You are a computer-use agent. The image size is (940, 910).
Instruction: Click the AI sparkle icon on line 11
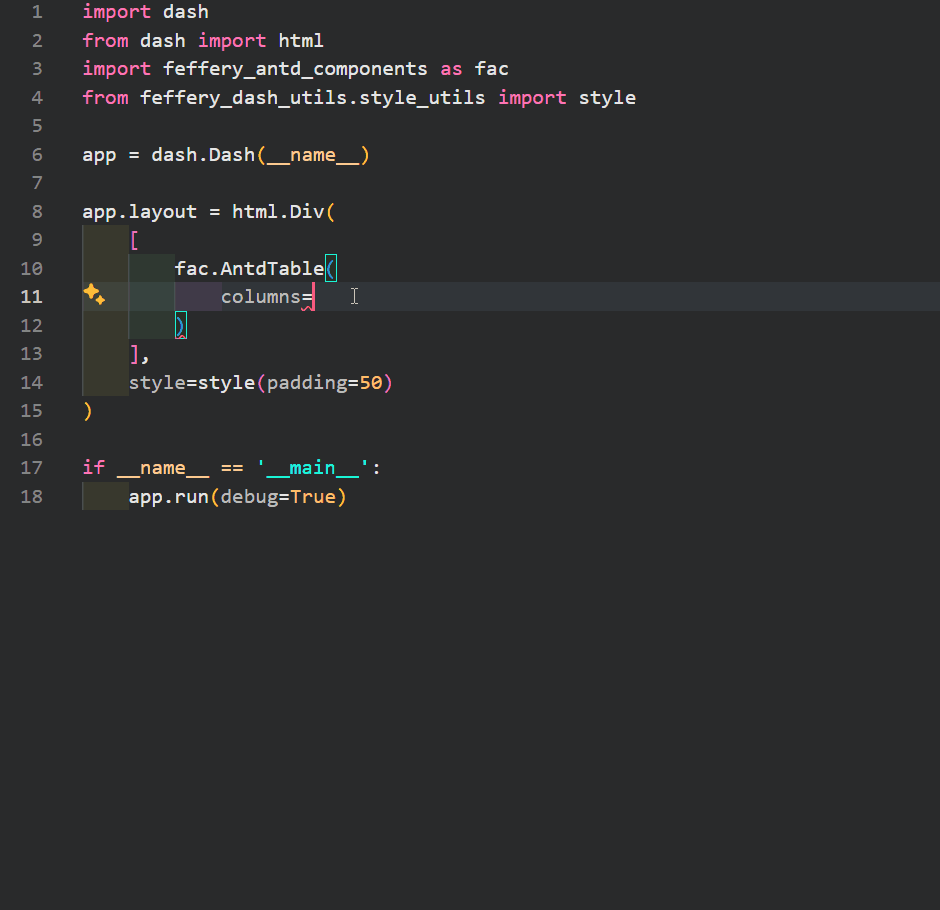pos(94,294)
